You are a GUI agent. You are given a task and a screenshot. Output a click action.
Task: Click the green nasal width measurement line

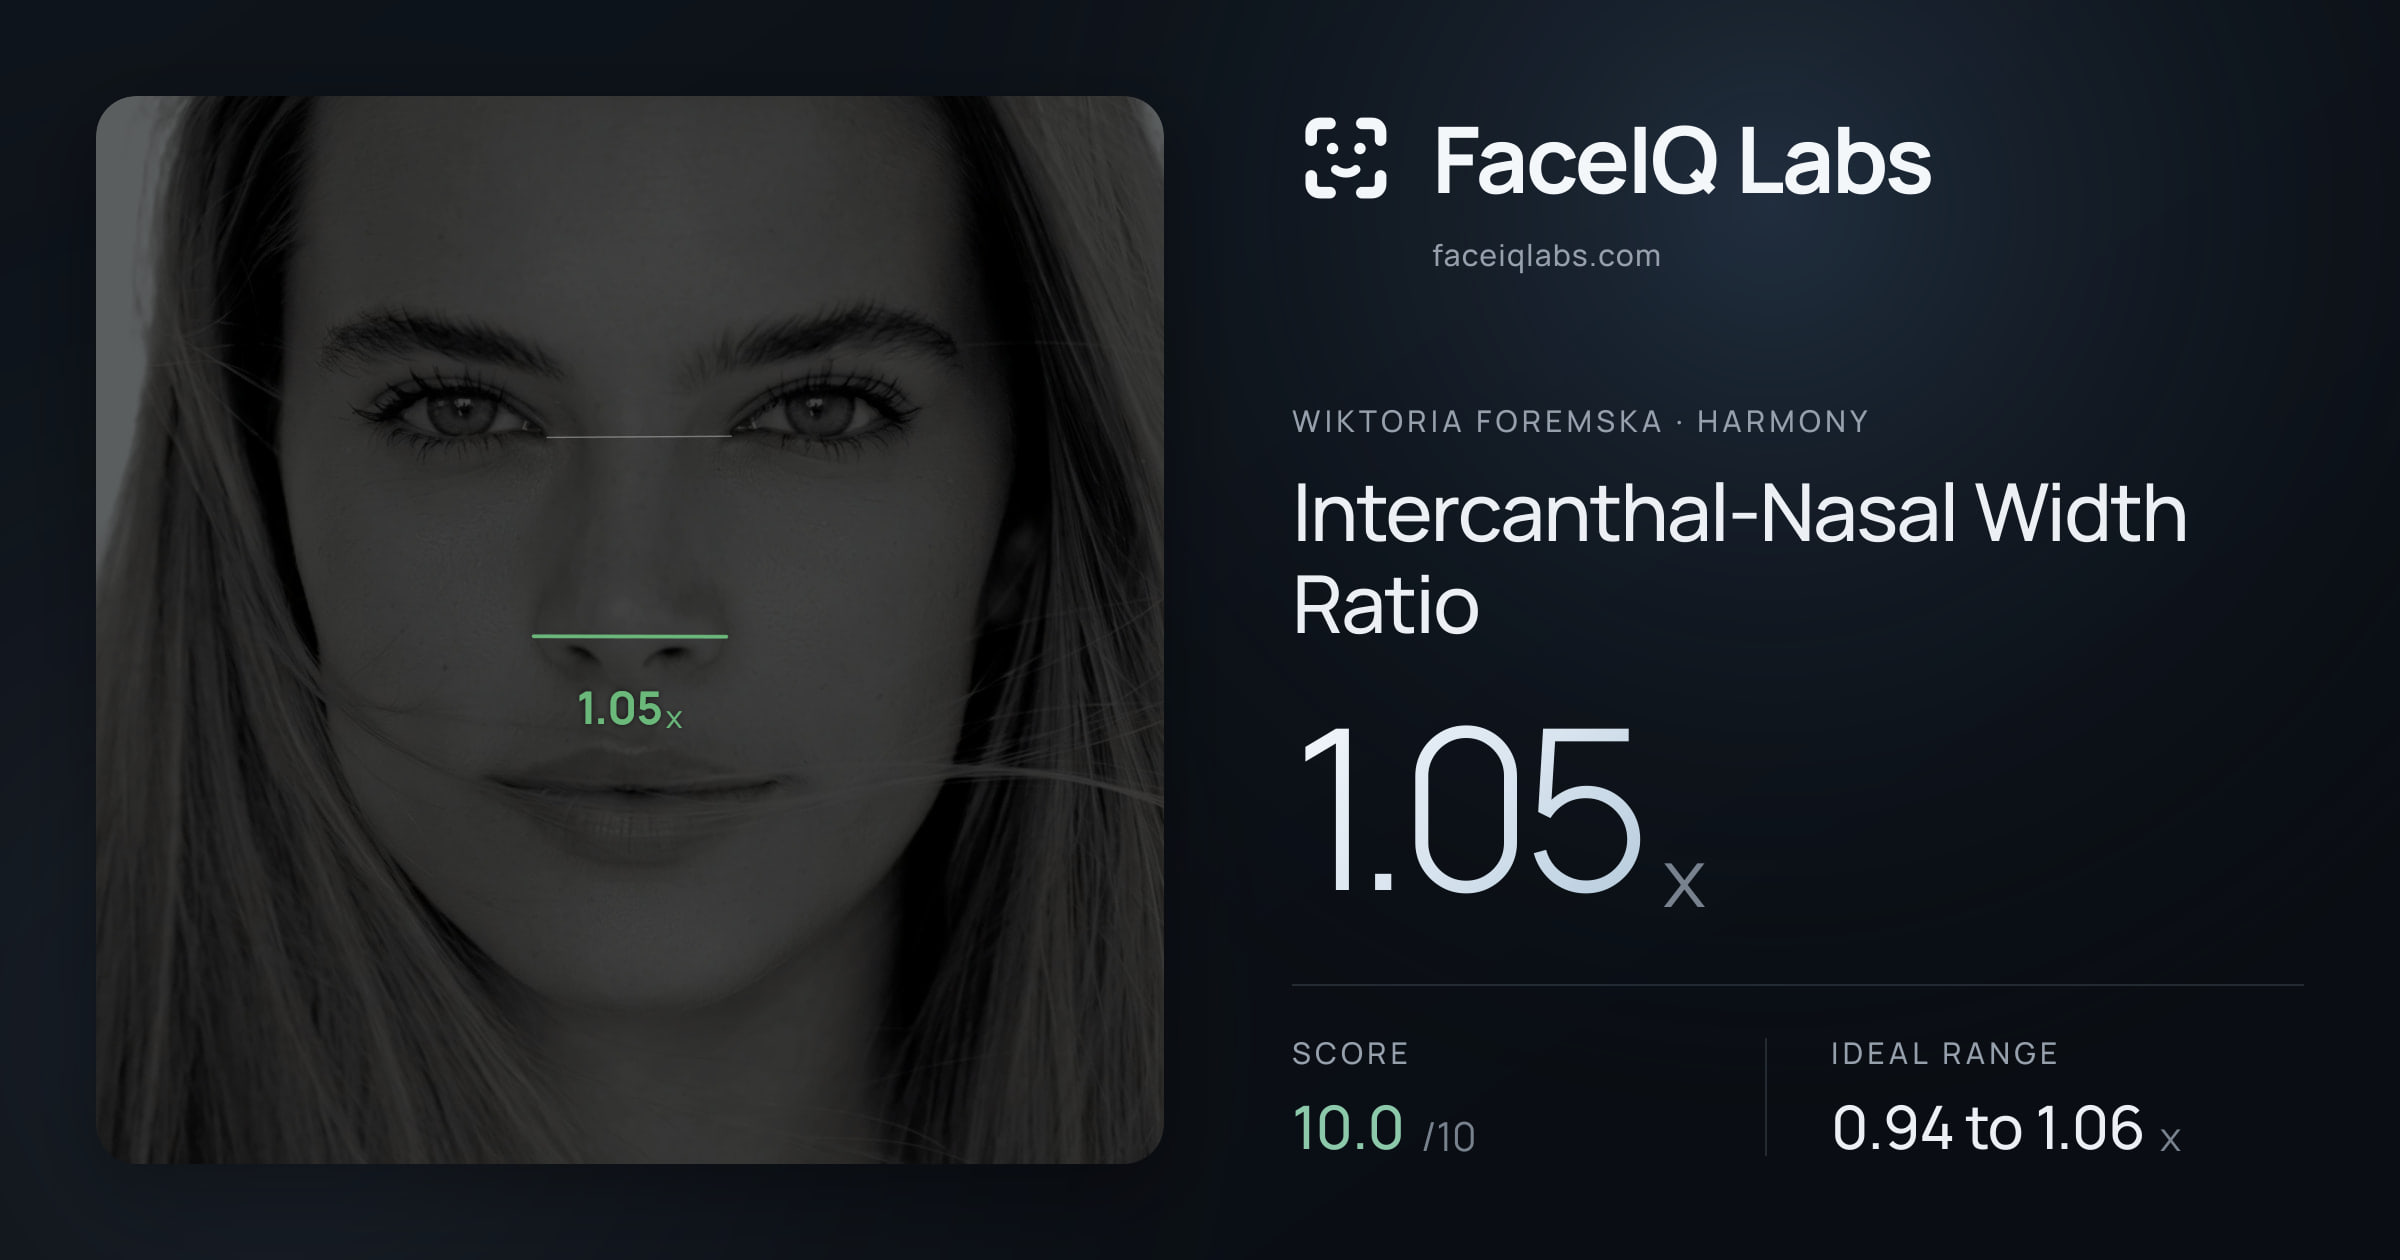pos(630,636)
